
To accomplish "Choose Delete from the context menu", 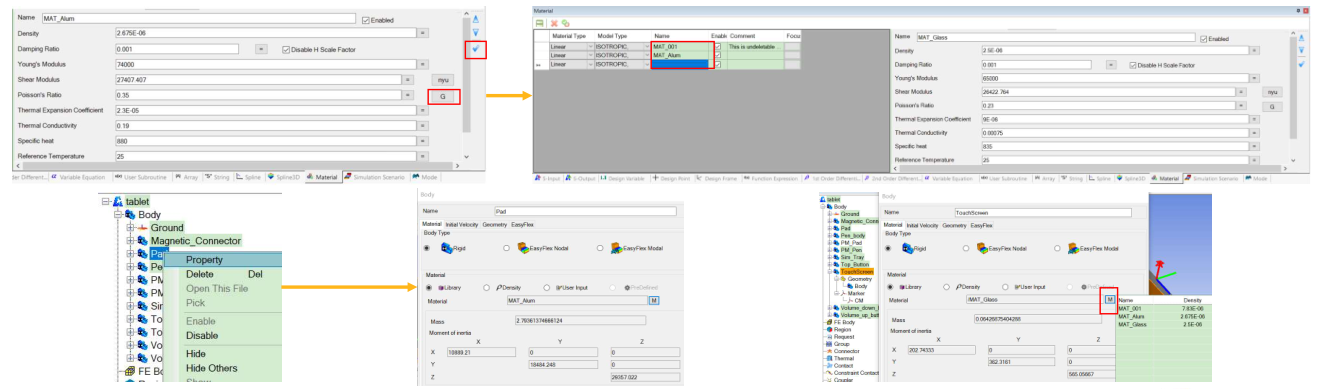I will coord(199,273).
